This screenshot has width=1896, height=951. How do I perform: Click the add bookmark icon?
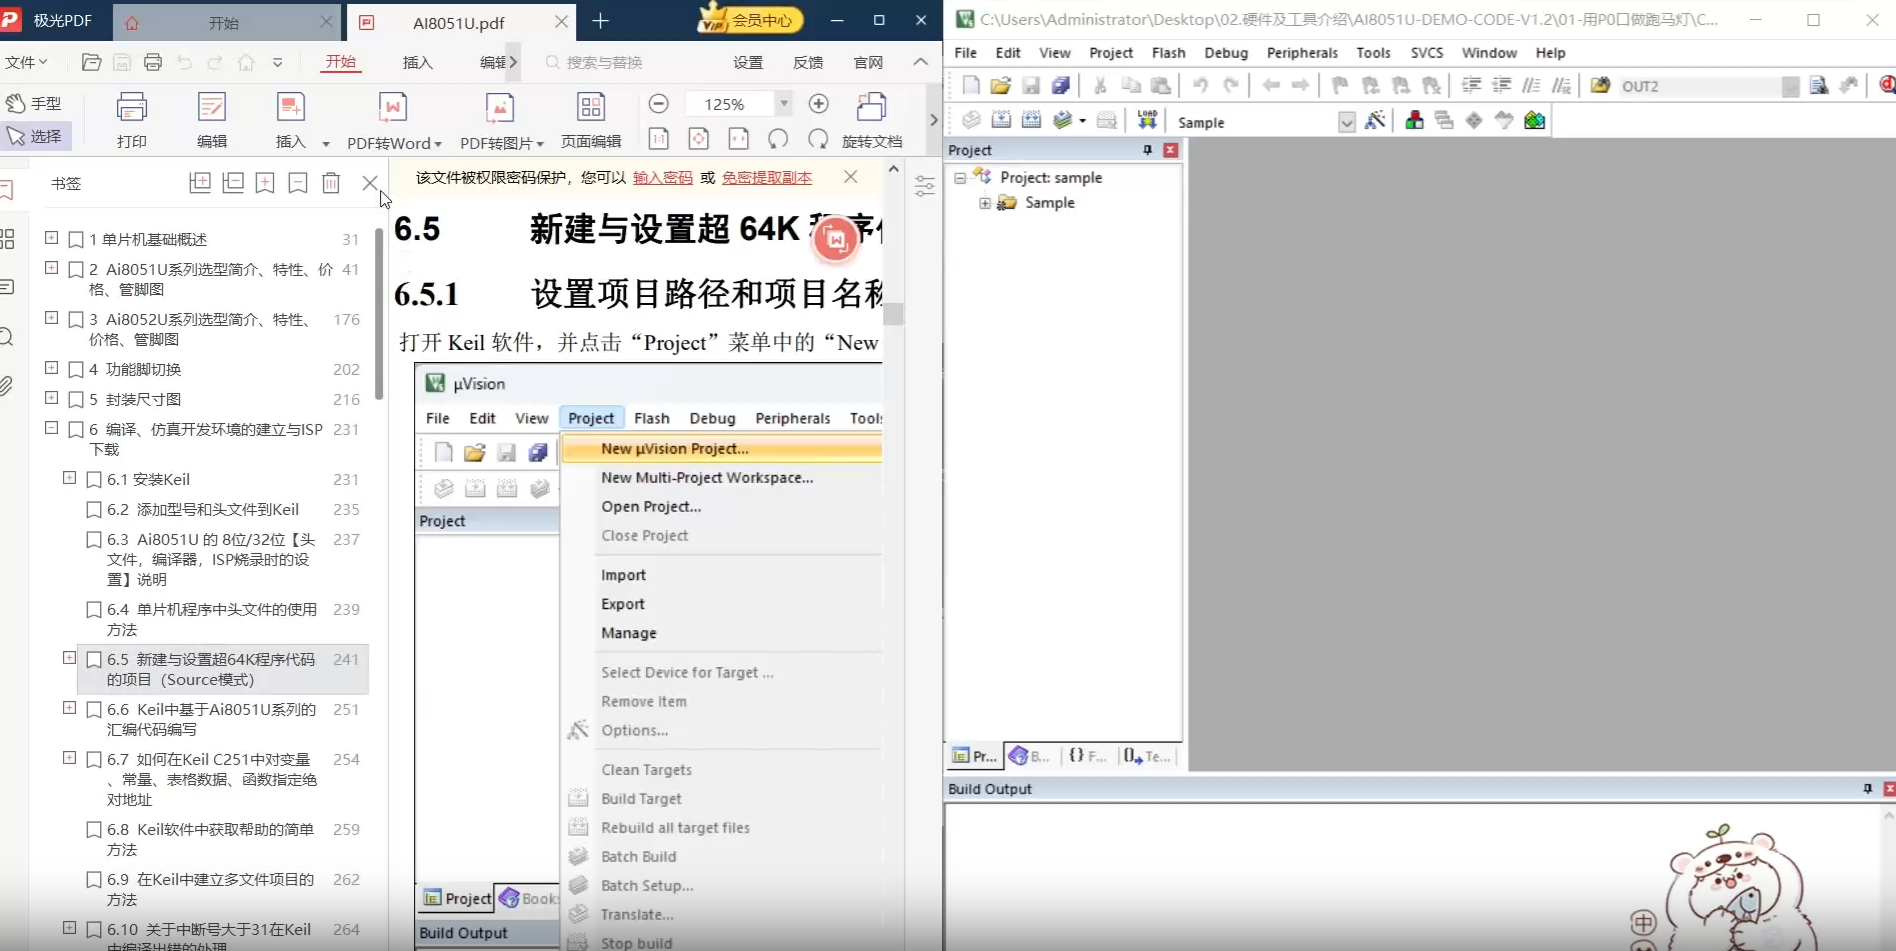coord(265,183)
